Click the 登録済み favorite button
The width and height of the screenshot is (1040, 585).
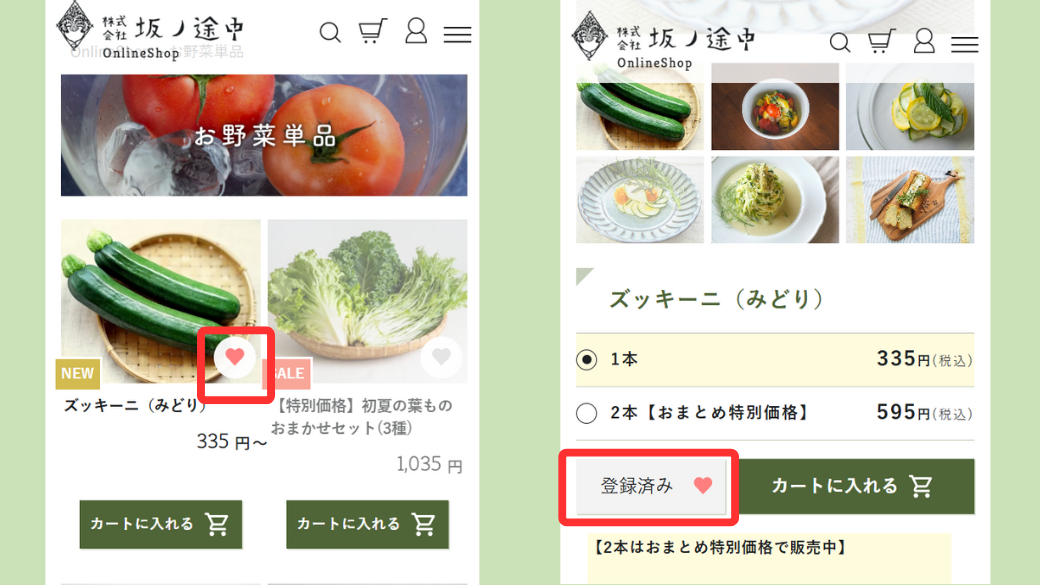[x=651, y=486]
